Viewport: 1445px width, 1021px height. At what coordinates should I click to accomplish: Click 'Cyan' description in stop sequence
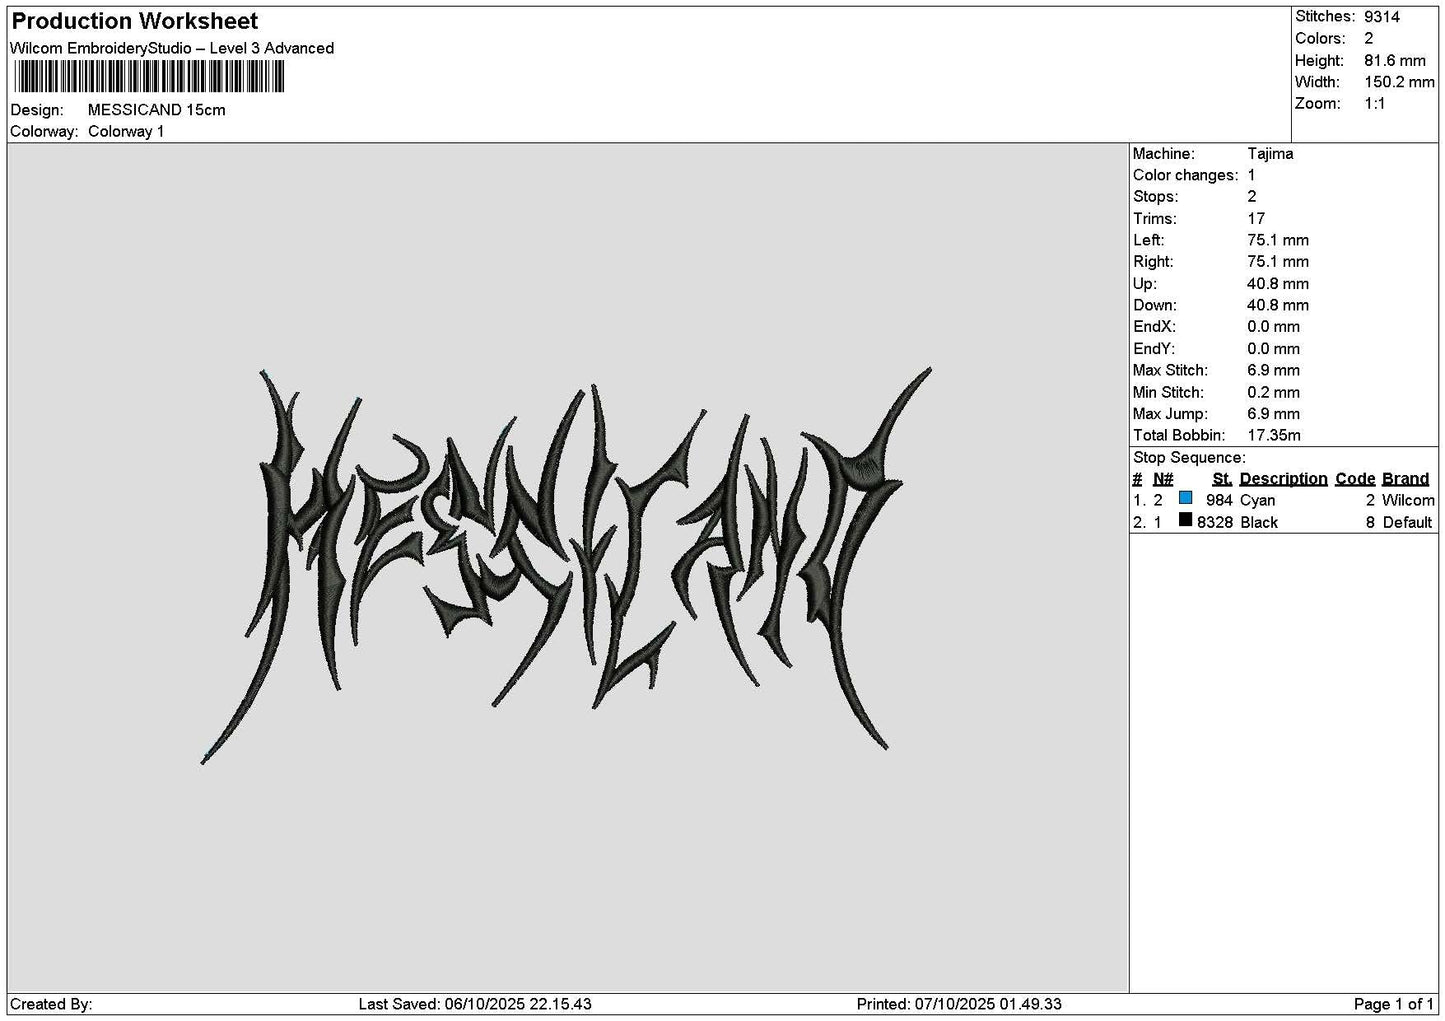(x=1257, y=501)
